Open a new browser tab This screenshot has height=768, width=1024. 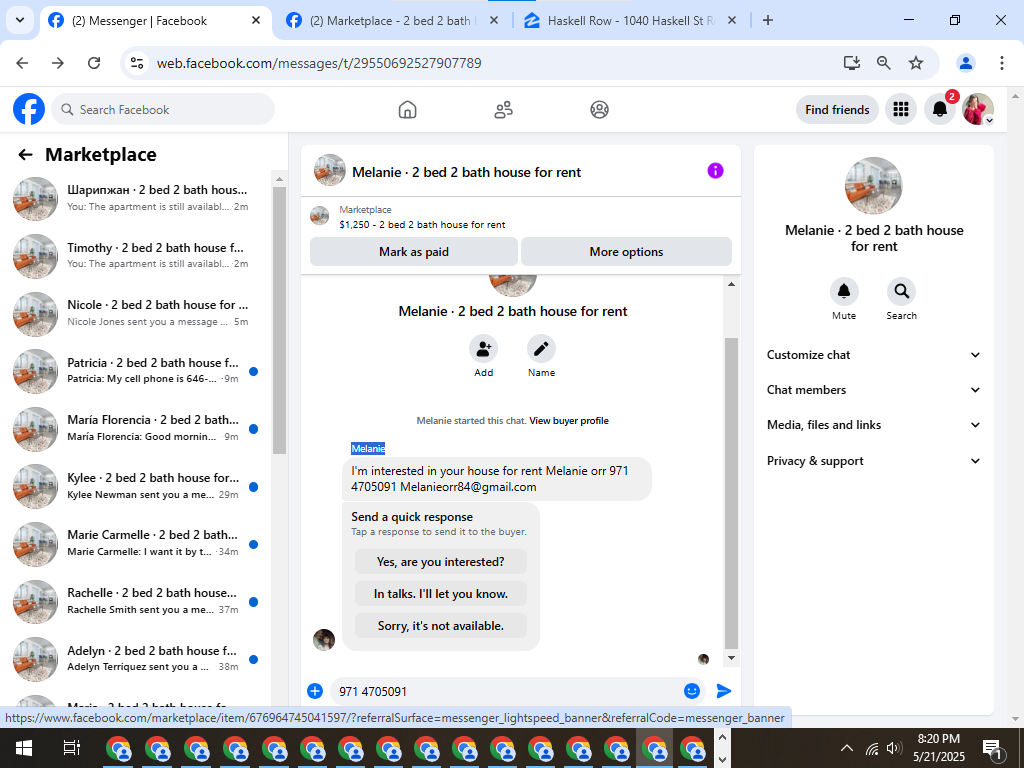click(x=768, y=20)
